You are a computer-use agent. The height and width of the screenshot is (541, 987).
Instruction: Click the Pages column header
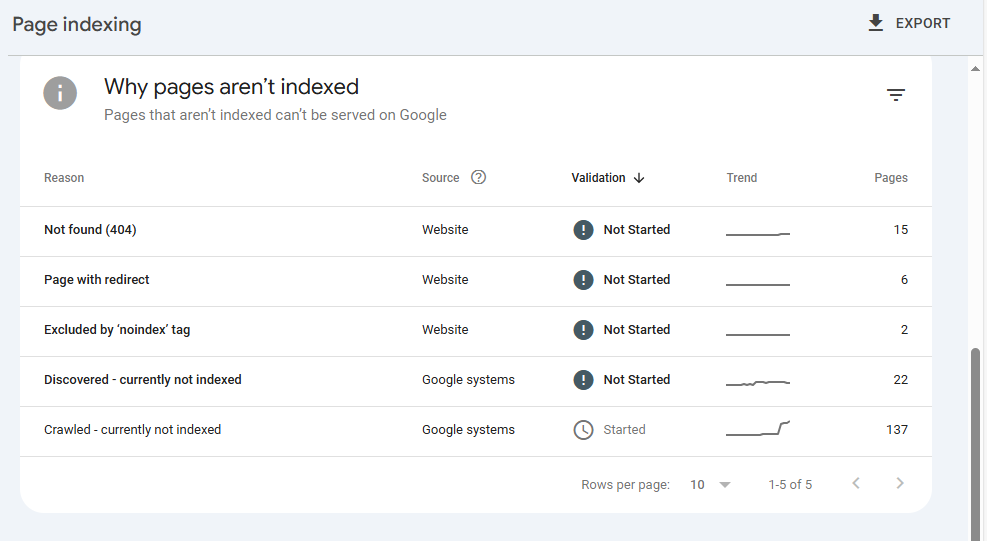(890, 178)
